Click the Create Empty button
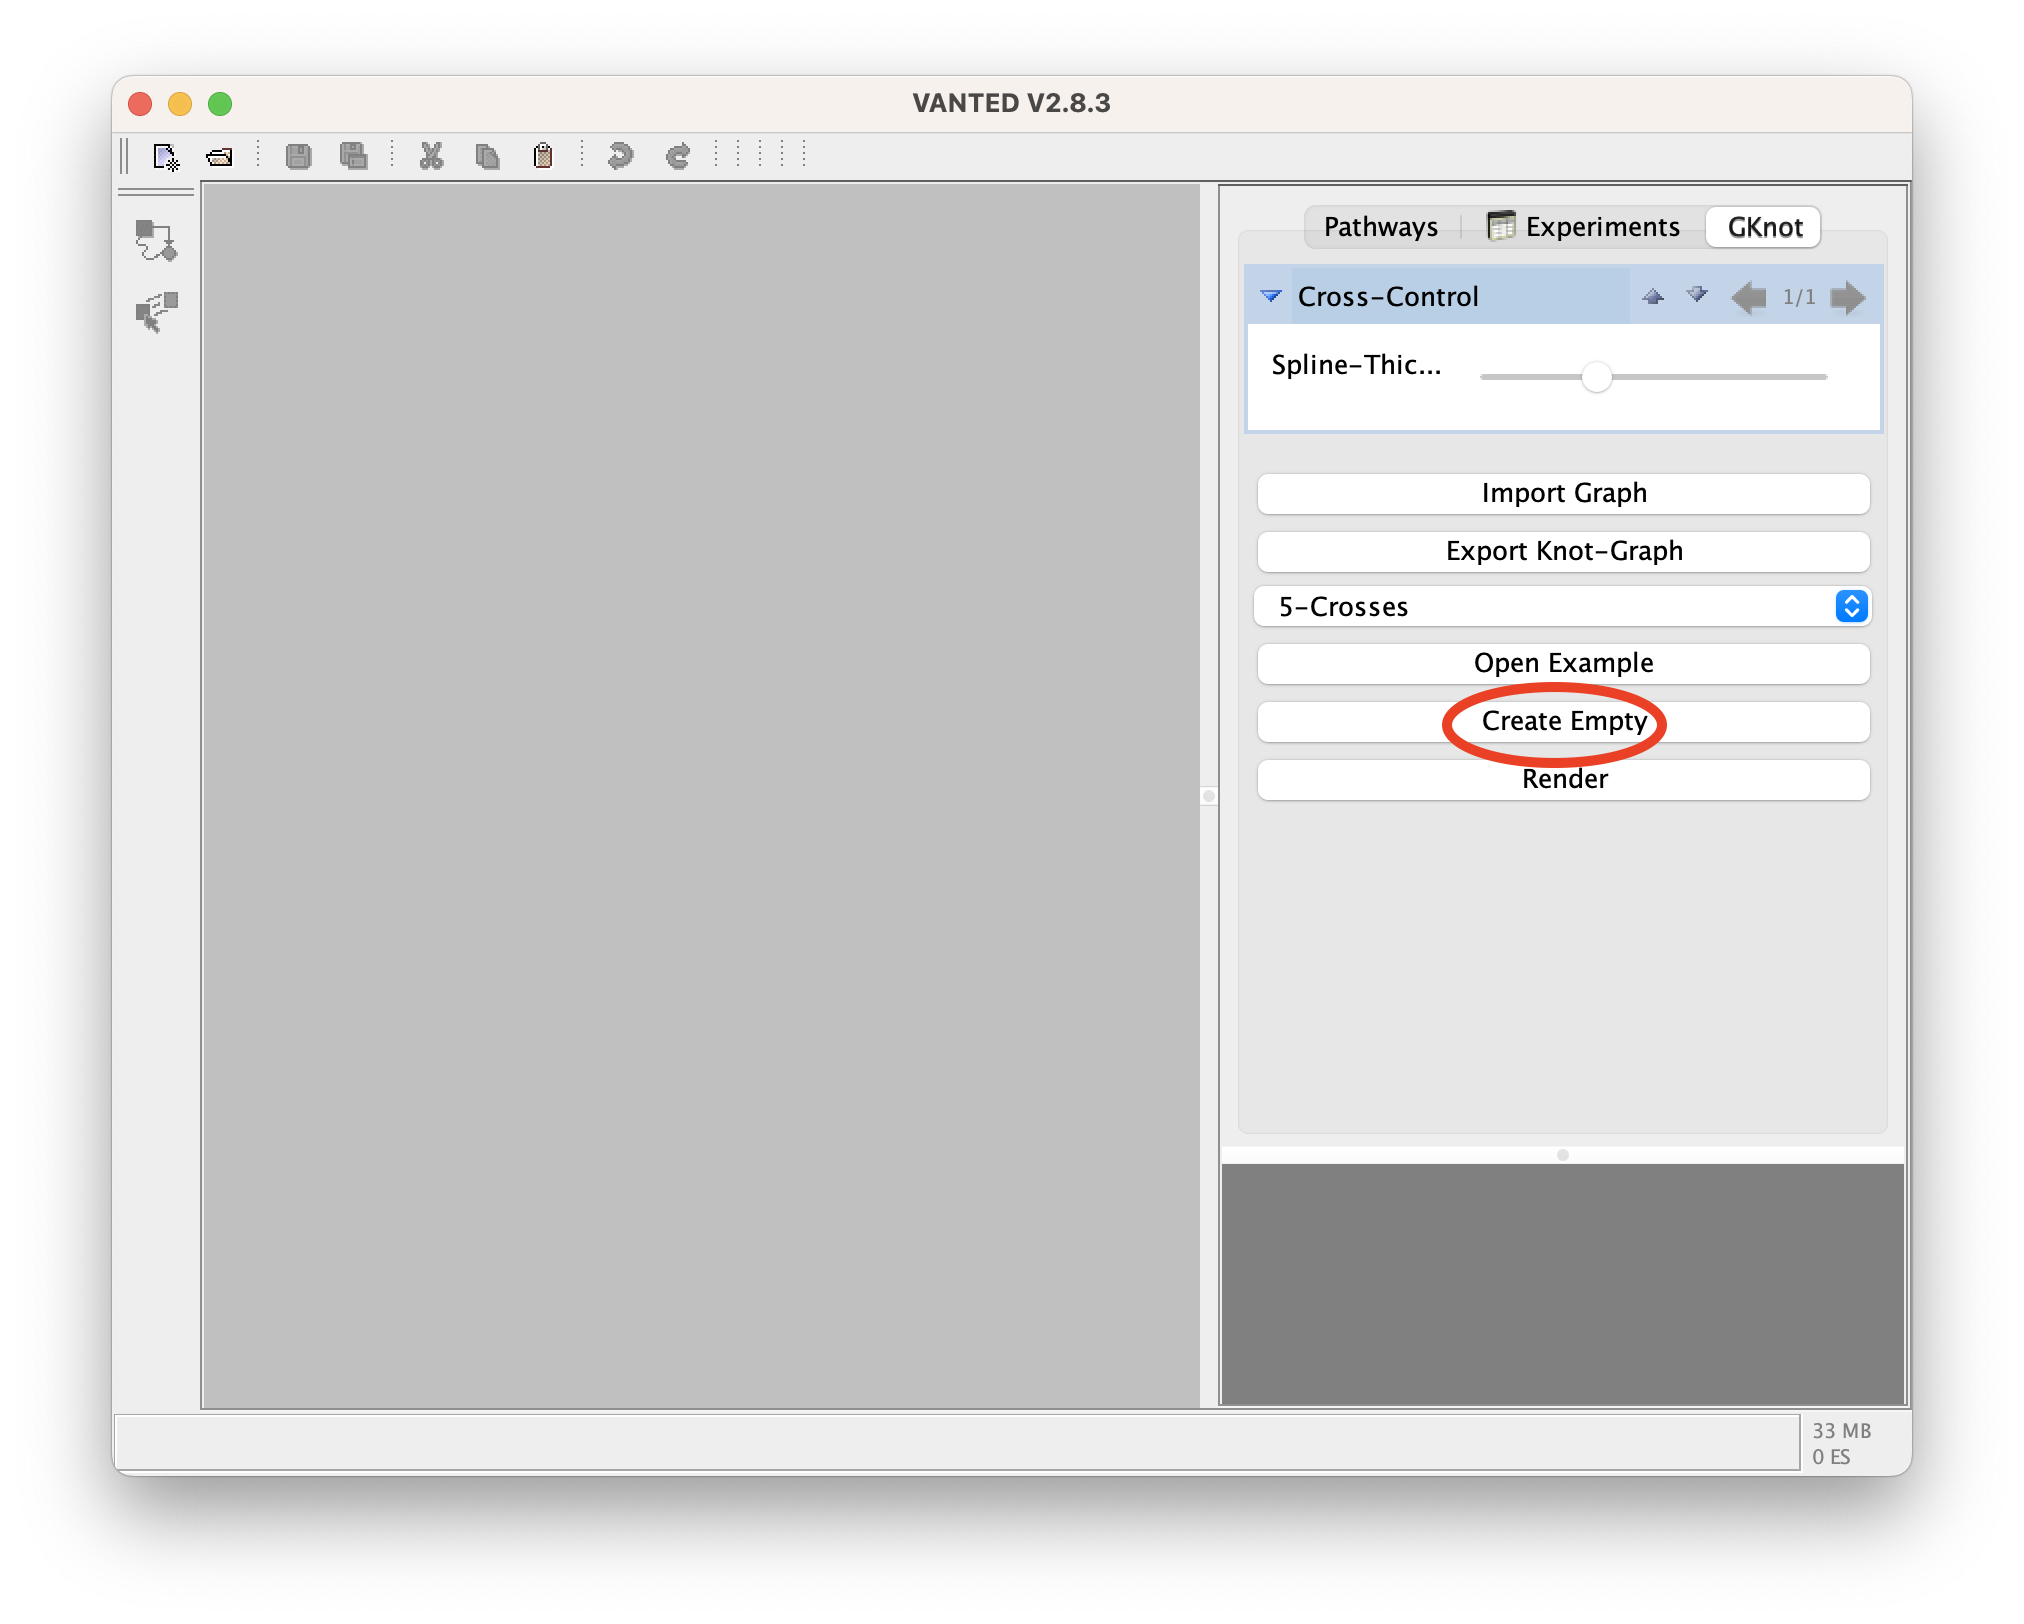The width and height of the screenshot is (2024, 1624). tap(1563, 721)
